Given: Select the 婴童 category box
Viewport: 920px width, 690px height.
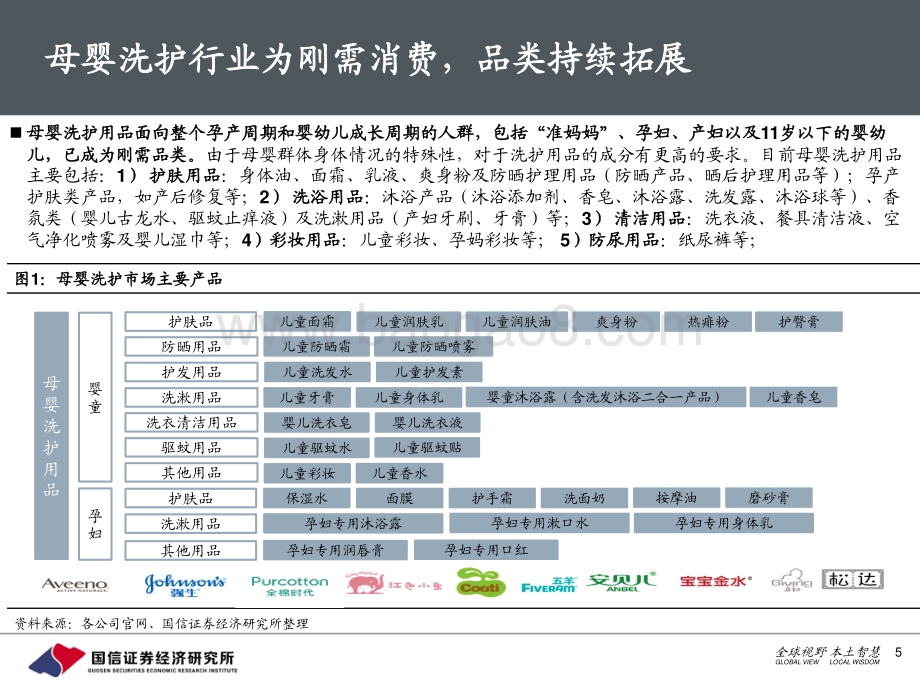Looking at the screenshot, I should [95, 397].
